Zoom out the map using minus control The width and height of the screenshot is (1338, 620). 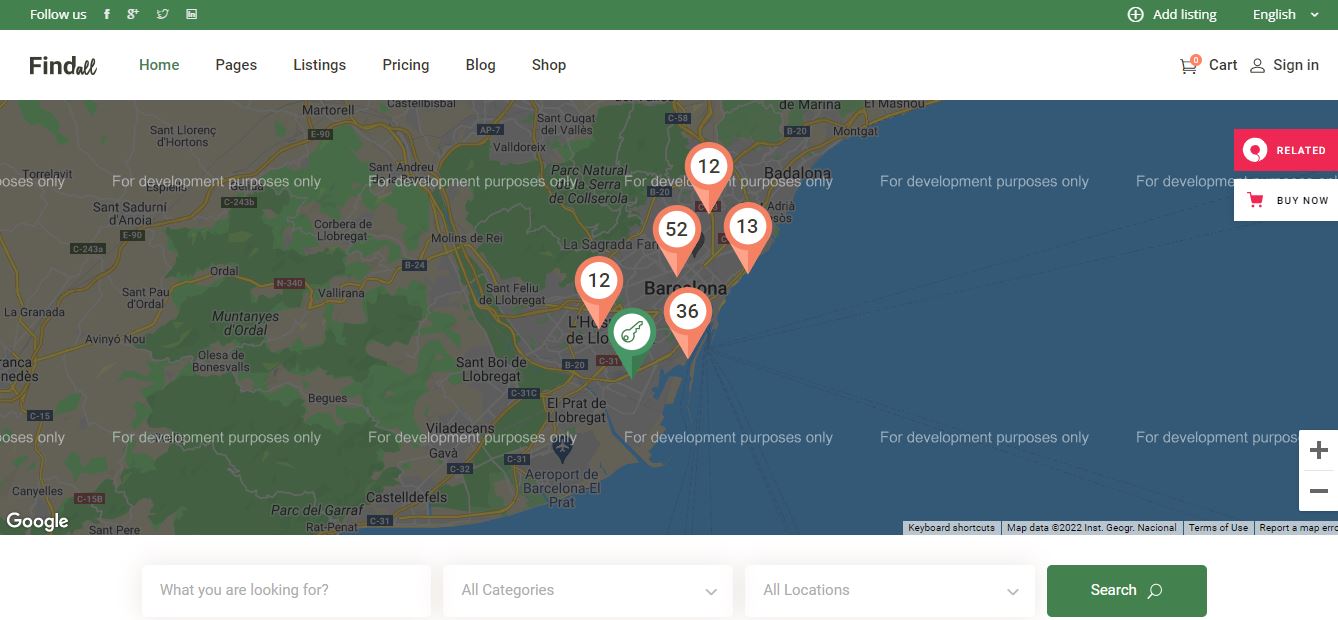[x=1318, y=489]
